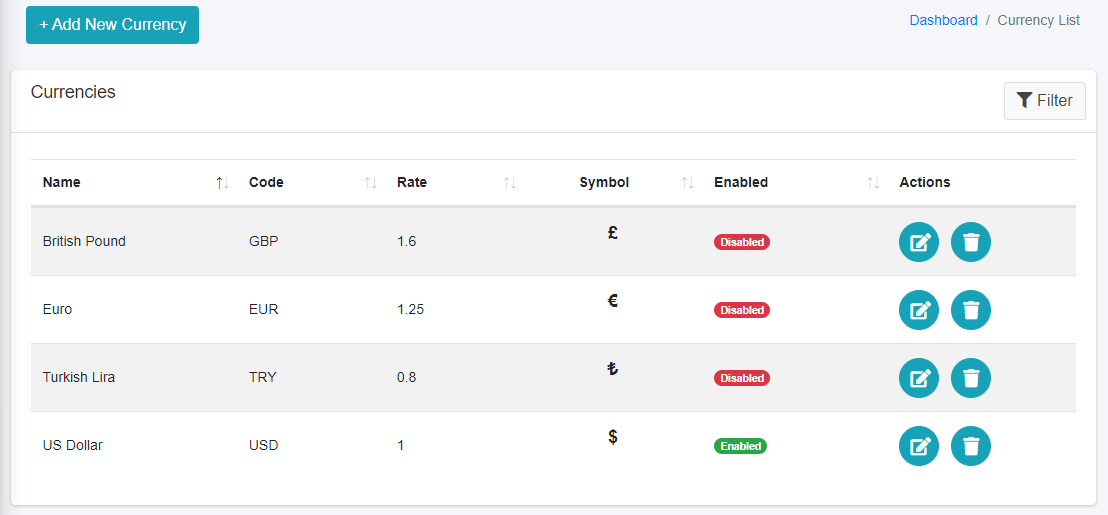This screenshot has width=1108, height=515.
Task: Click the Add New Currency button
Action: 112,25
